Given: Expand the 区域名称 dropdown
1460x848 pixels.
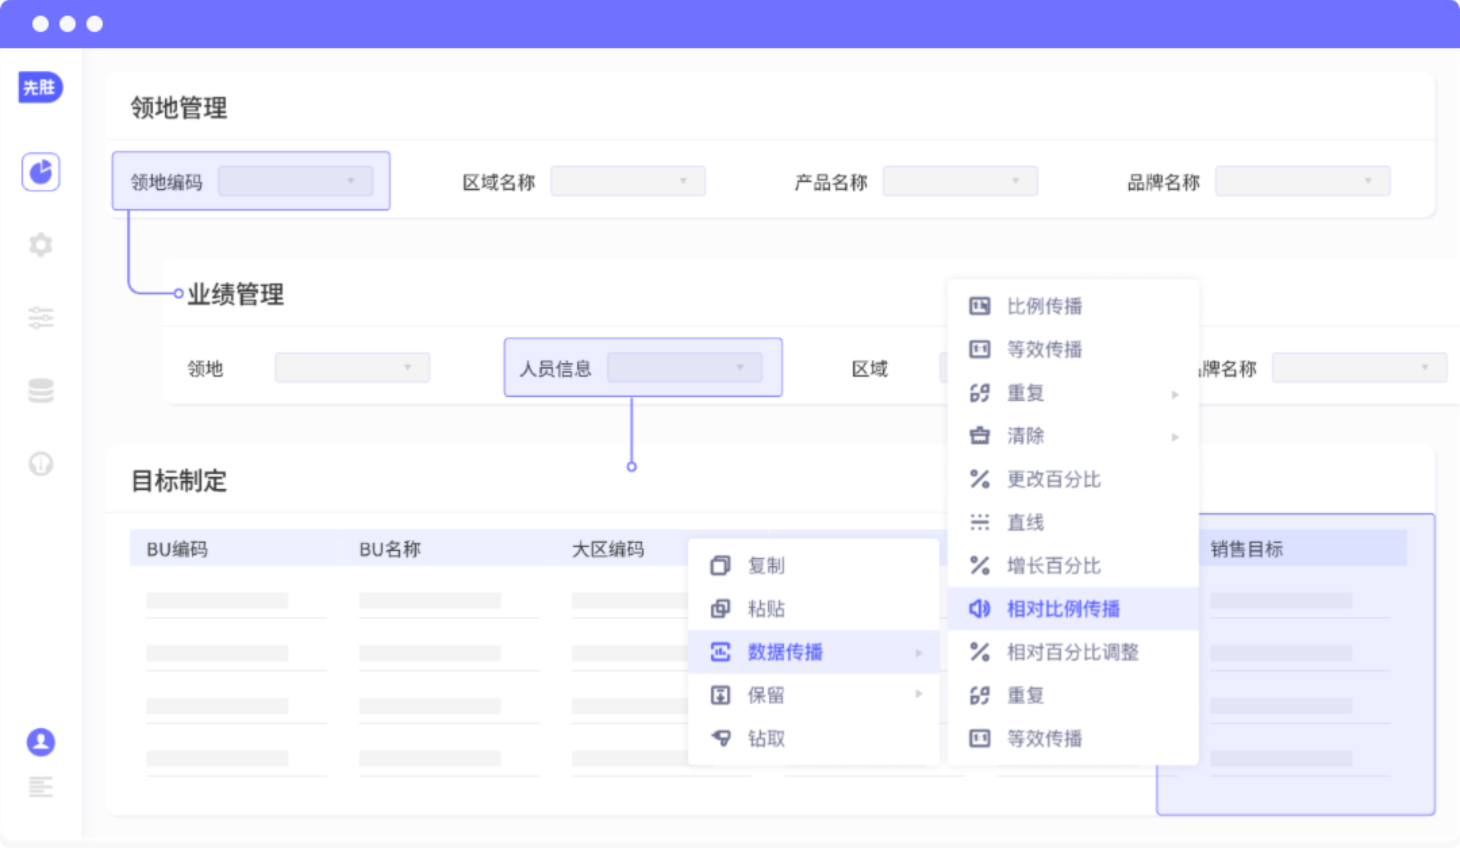Looking at the screenshot, I should pyautogui.click(x=628, y=181).
